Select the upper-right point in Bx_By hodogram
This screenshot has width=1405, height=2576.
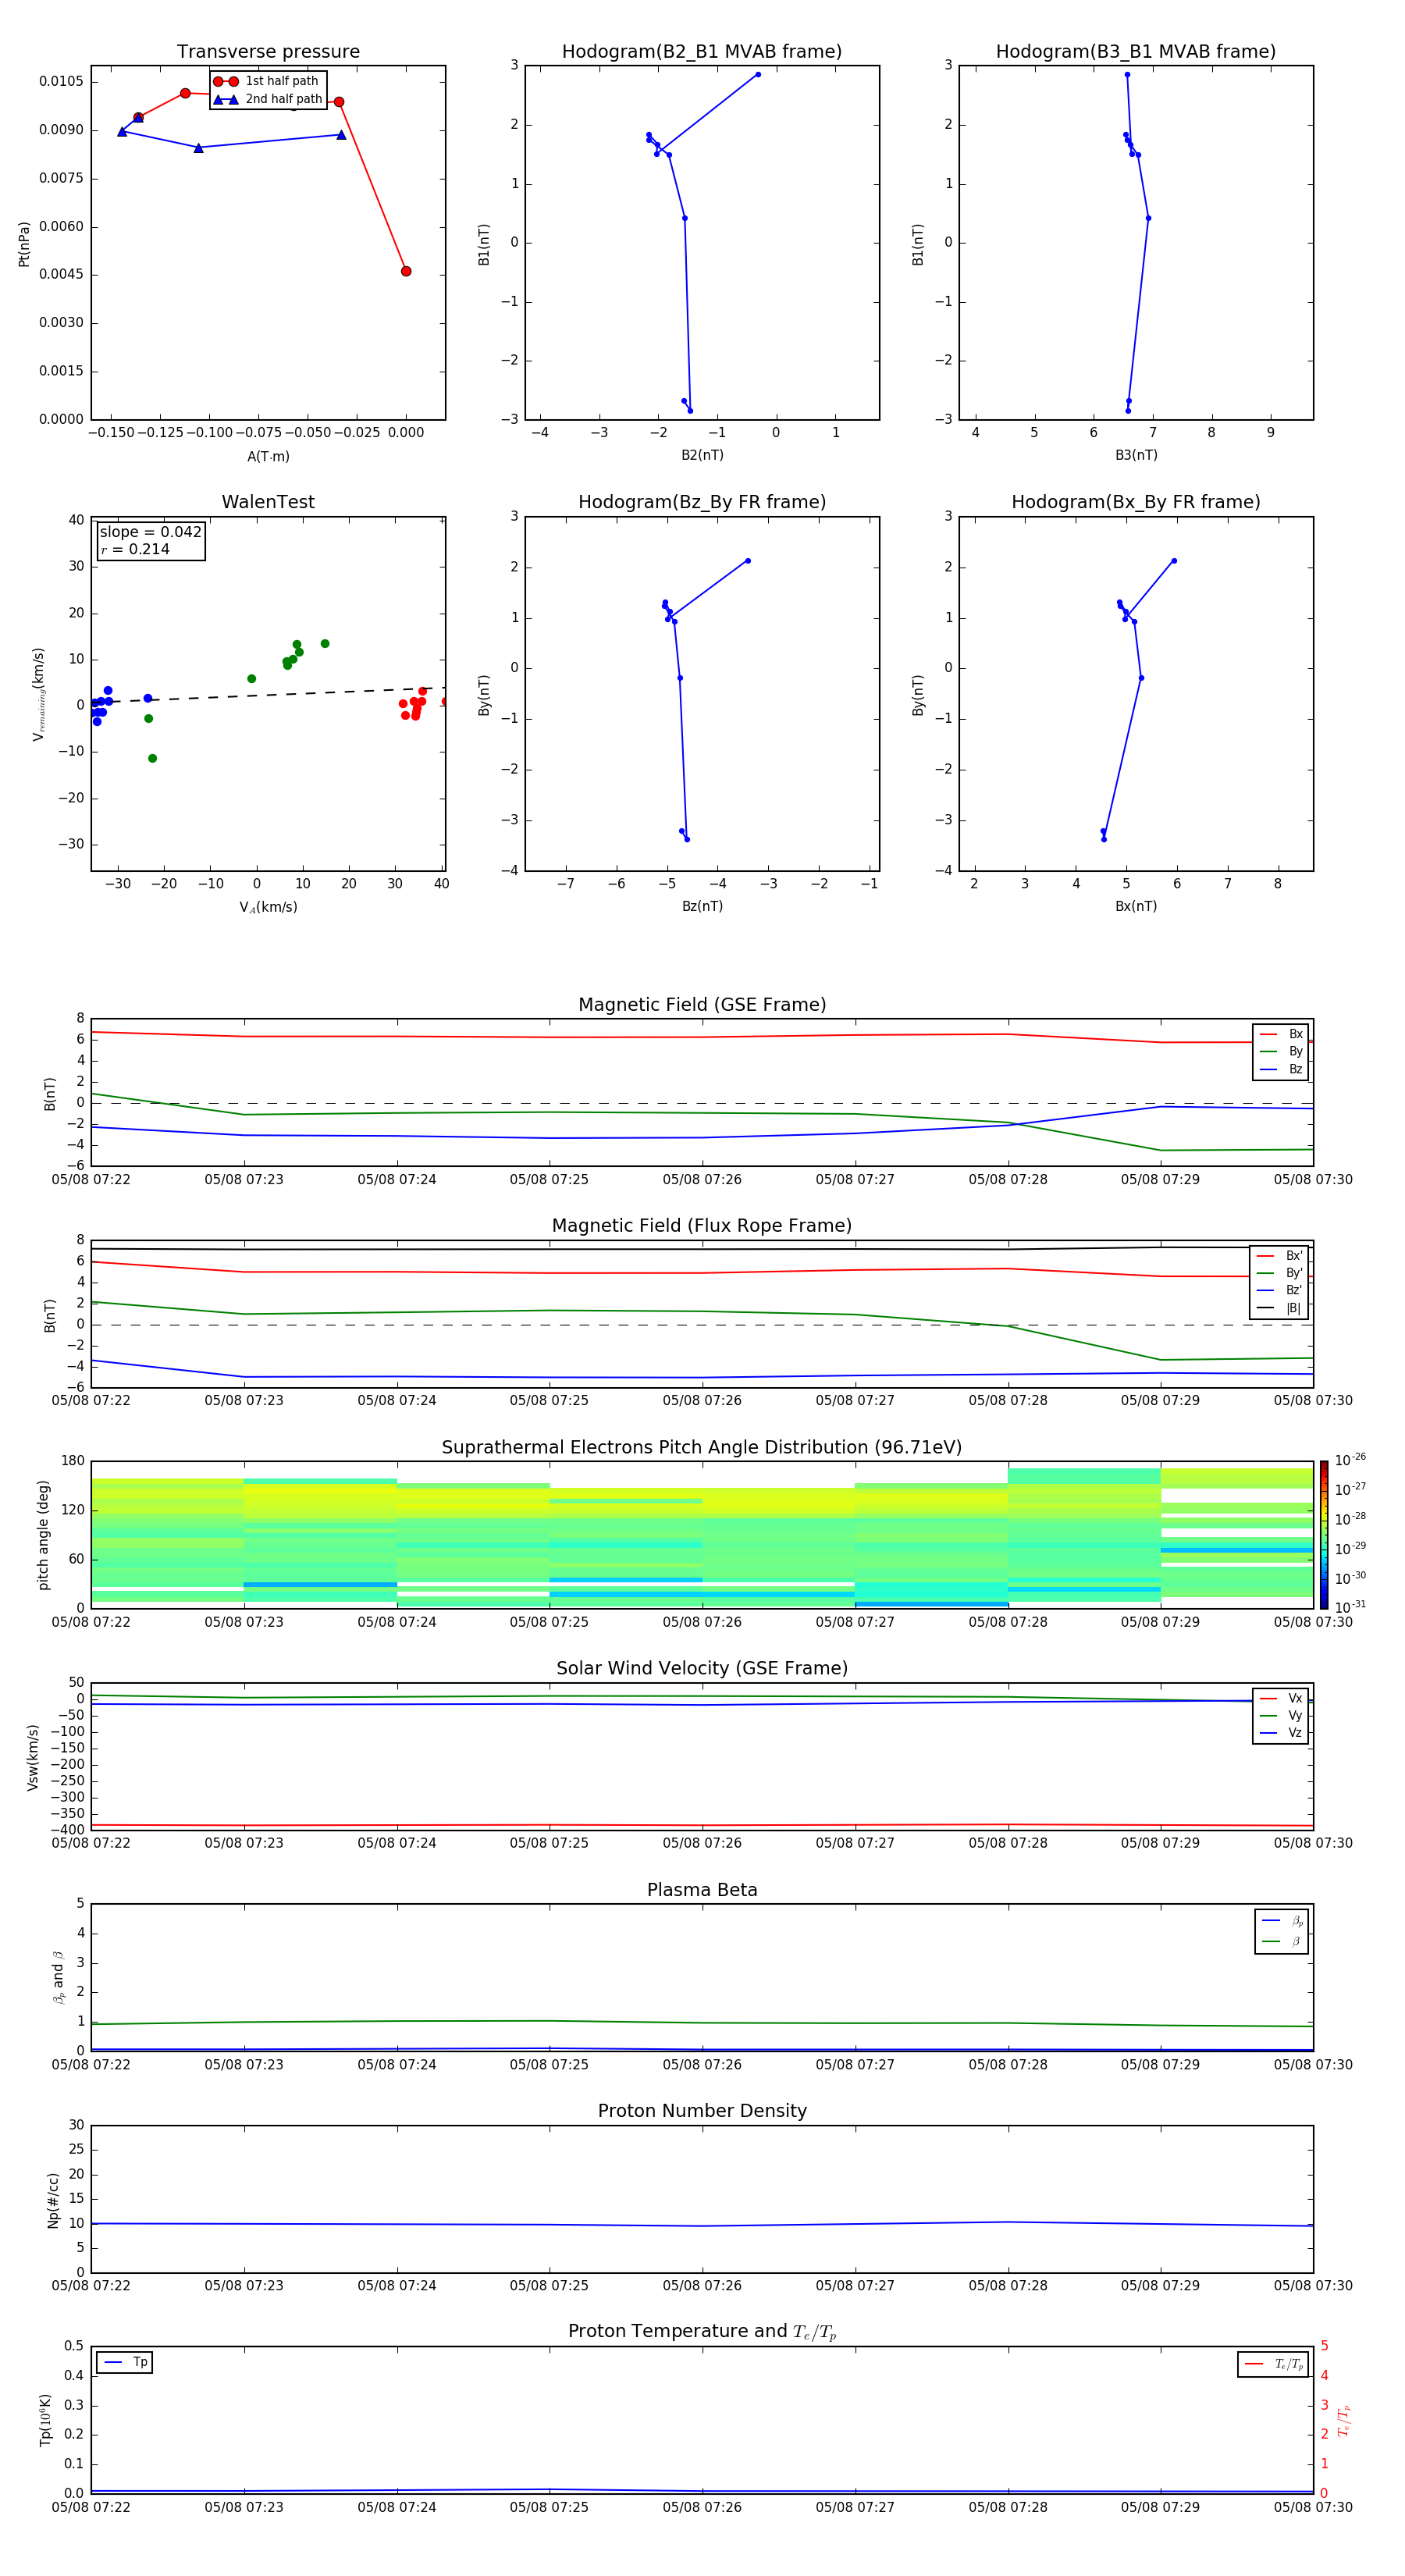pyautogui.click(x=1173, y=561)
